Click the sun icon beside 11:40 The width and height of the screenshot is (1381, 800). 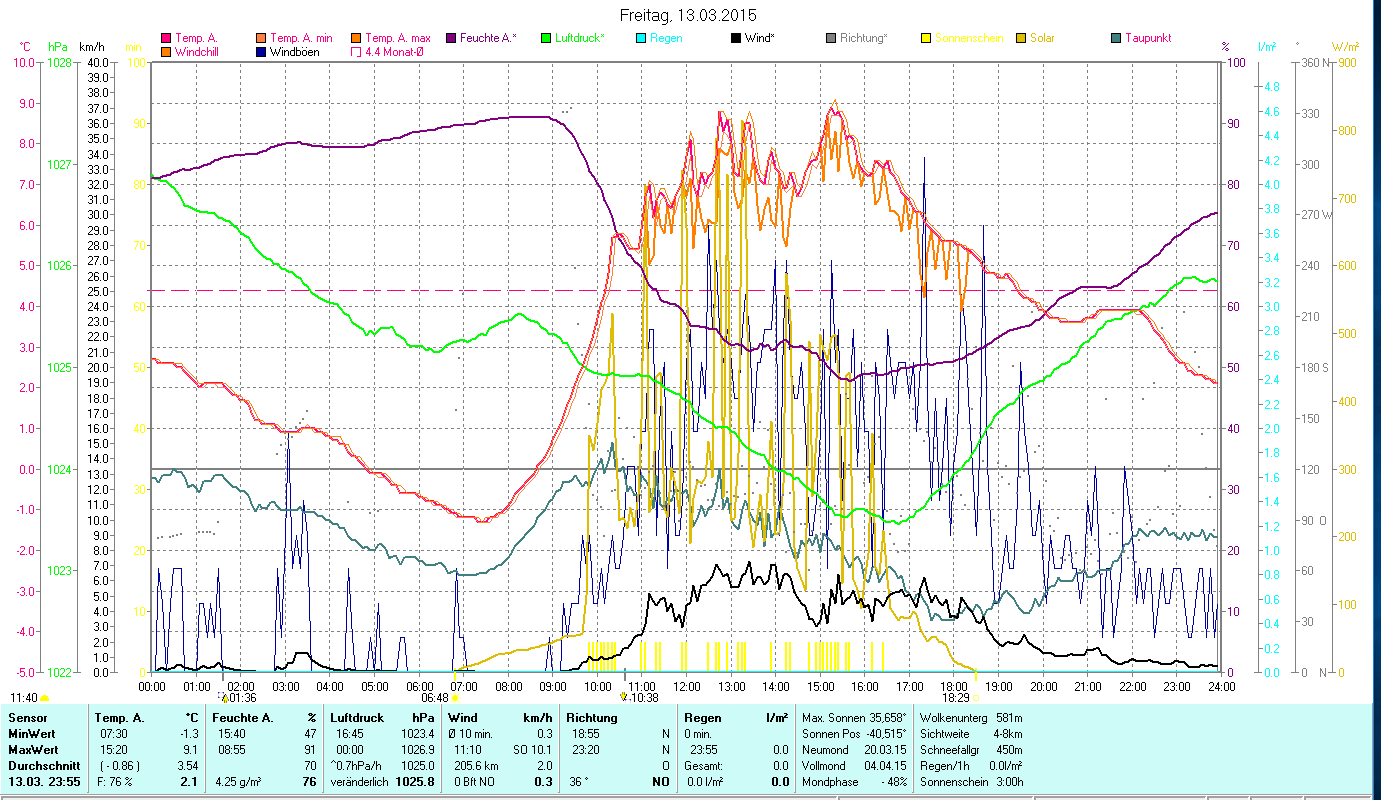point(44,697)
